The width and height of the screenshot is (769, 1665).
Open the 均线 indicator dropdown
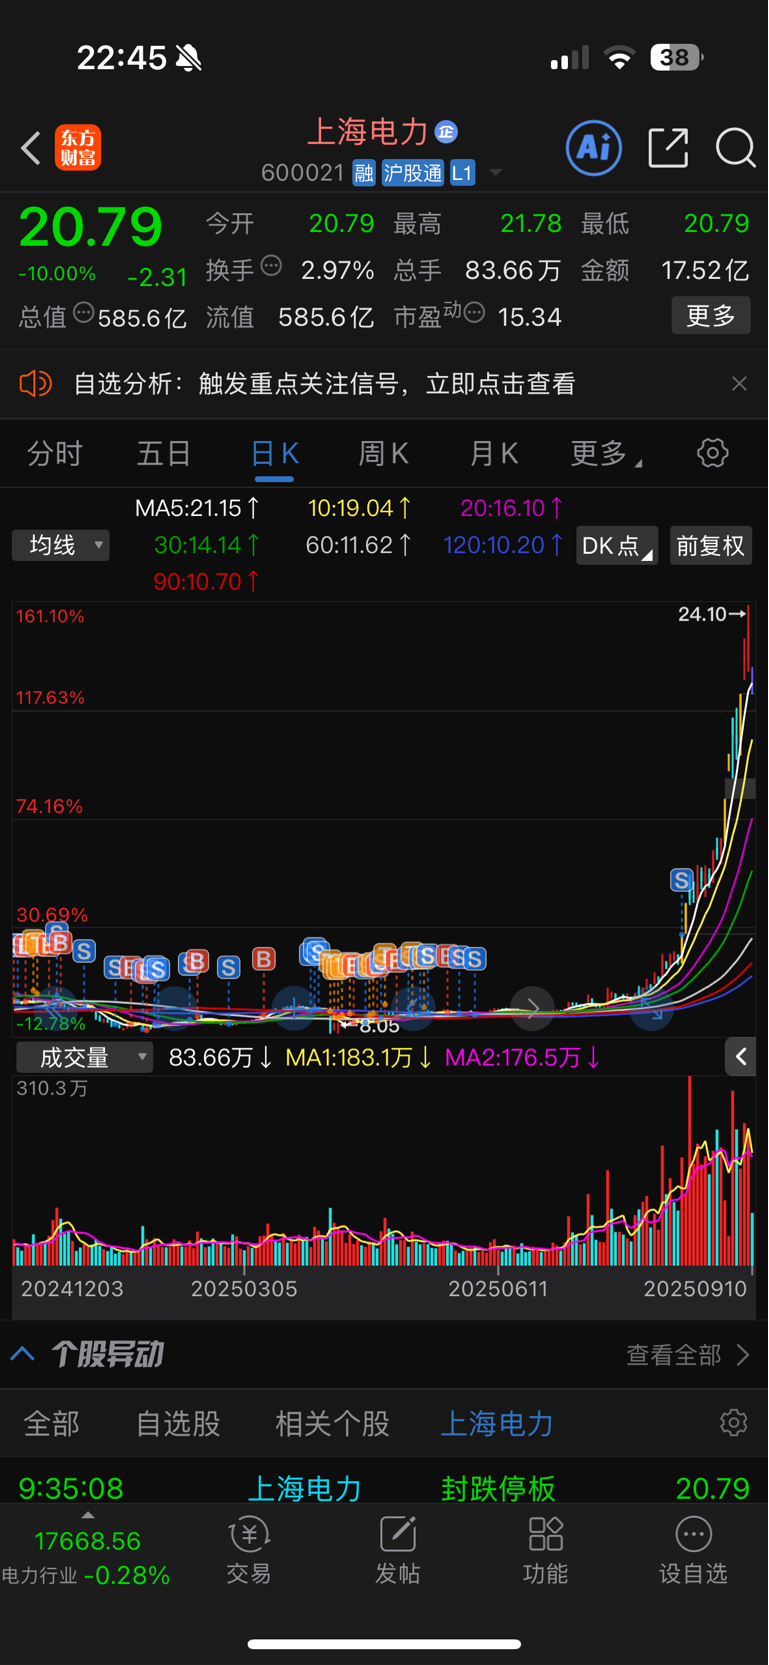coord(61,545)
